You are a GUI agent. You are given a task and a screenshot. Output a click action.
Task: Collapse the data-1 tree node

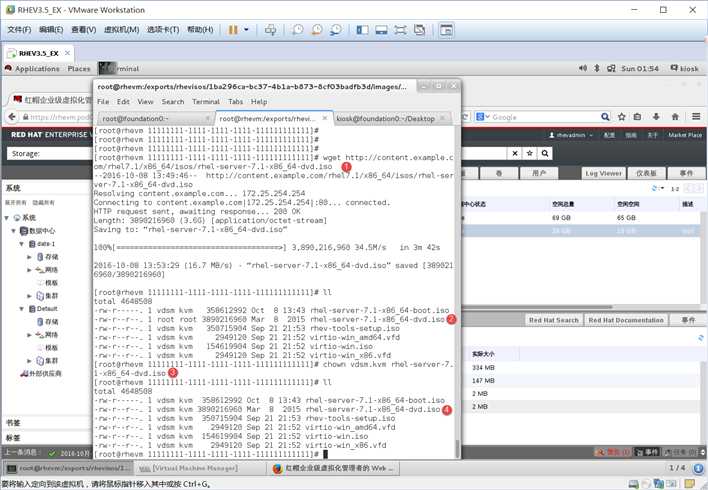[x=21, y=244]
